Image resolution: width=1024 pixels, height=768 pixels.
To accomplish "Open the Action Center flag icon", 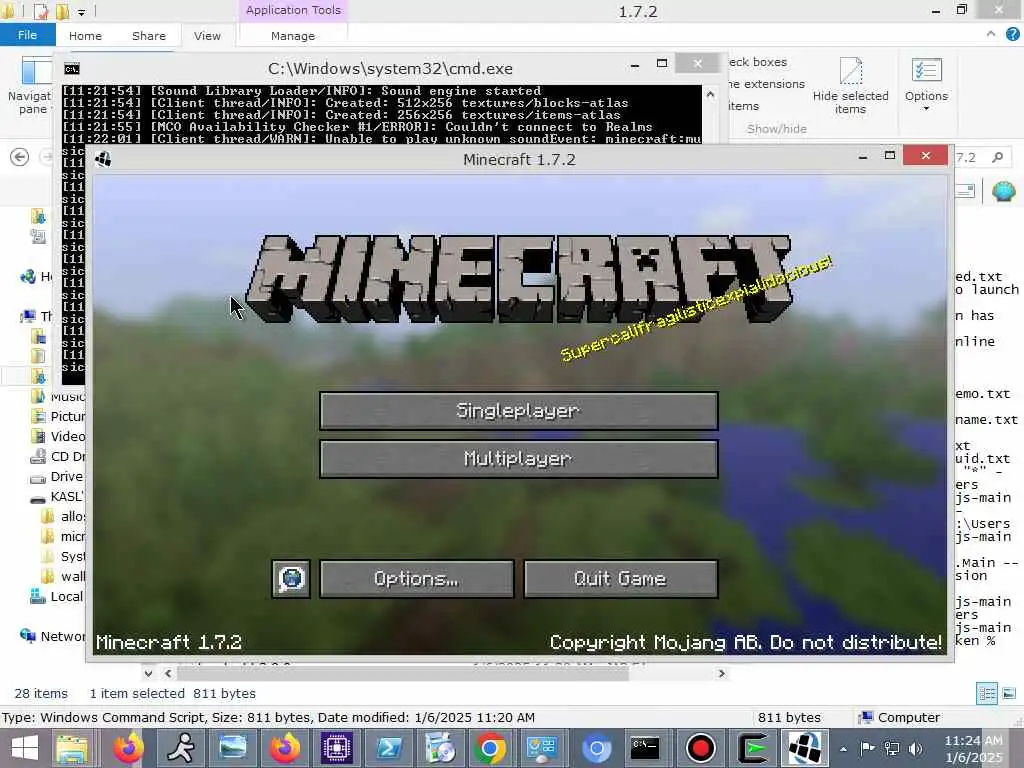I will [868, 748].
